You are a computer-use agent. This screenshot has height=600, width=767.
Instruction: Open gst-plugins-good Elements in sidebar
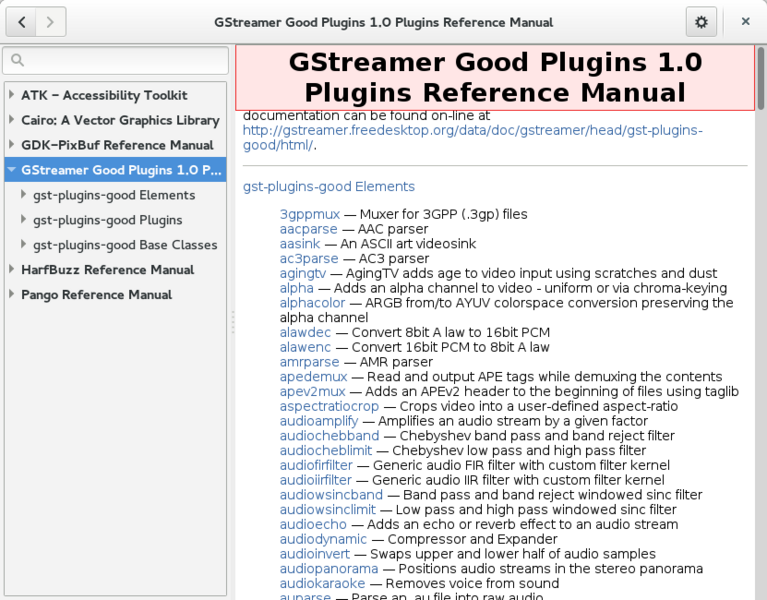[x=114, y=195]
